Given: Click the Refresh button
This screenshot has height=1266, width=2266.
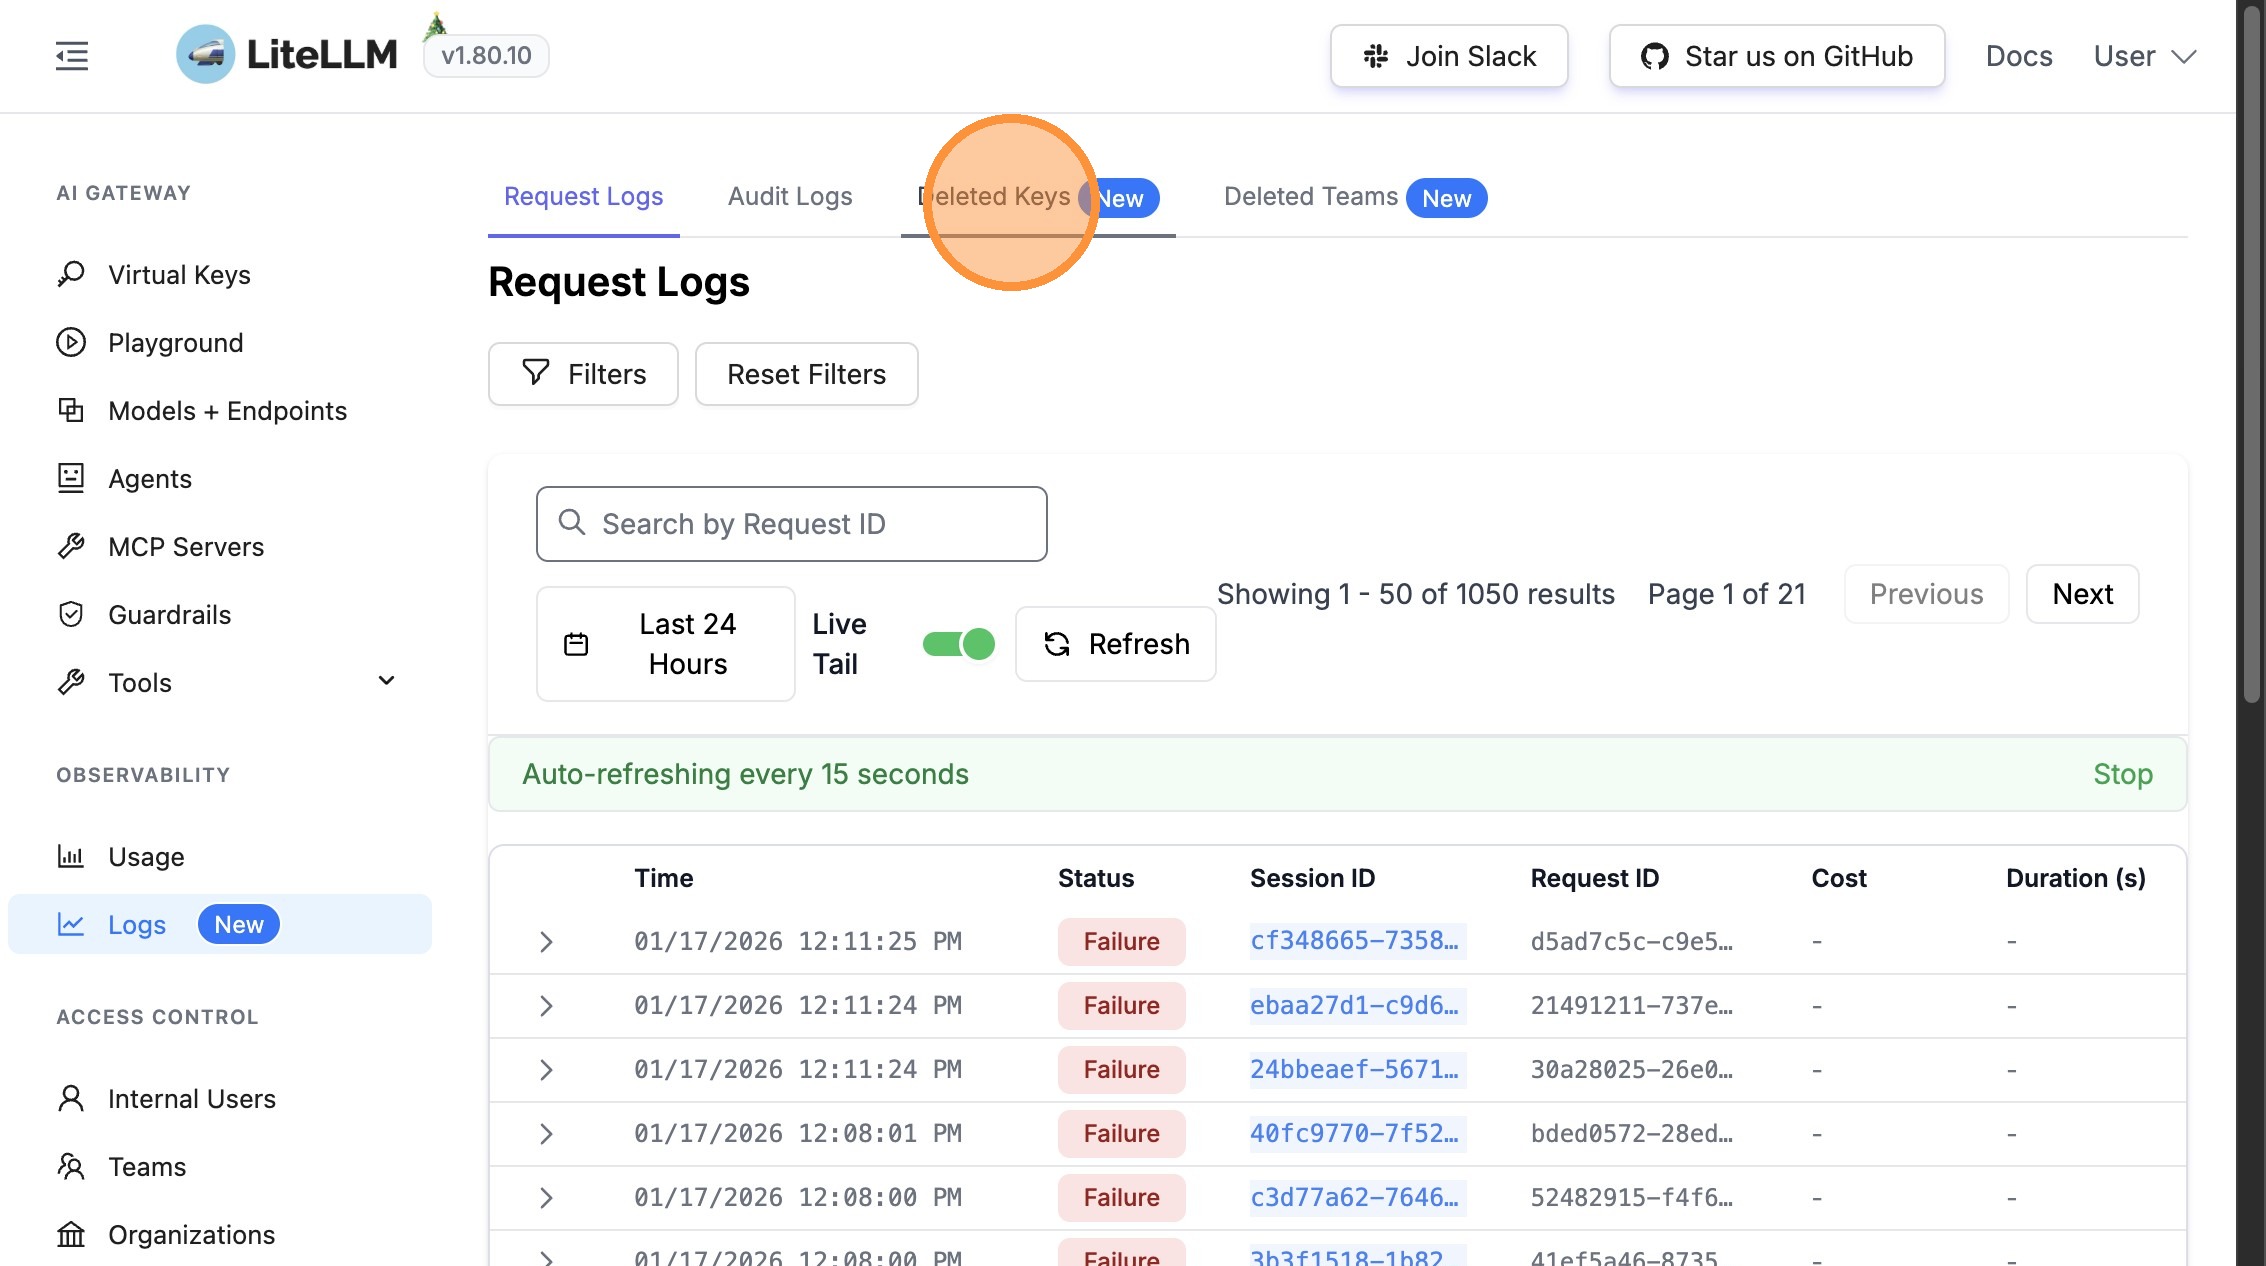Looking at the screenshot, I should tap(1115, 644).
